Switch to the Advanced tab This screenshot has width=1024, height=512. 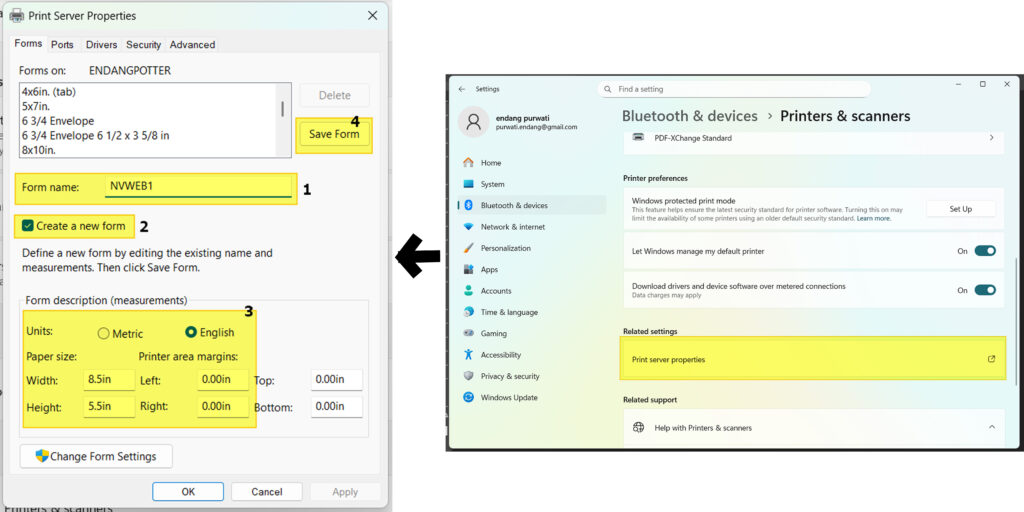(x=192, y=45)
